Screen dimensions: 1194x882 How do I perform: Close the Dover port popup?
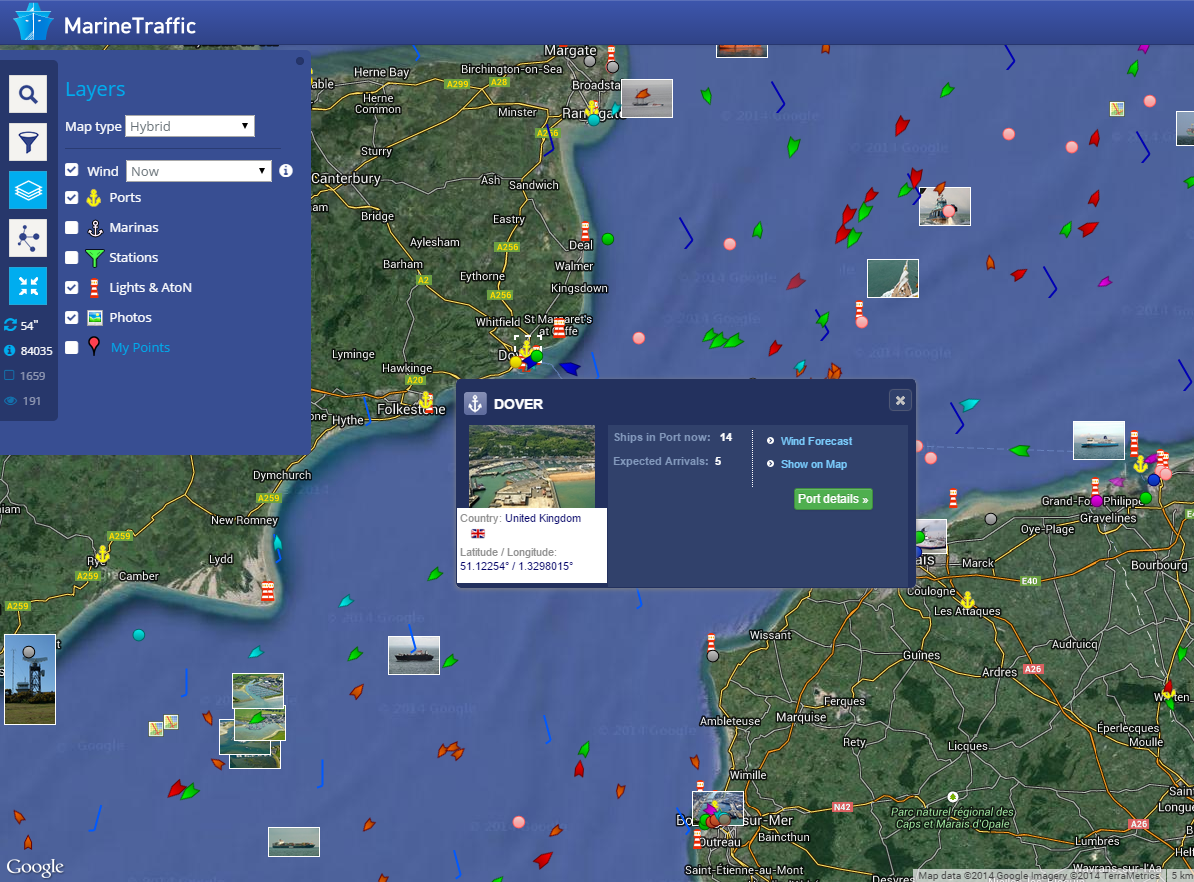click(x=900, y=400)
